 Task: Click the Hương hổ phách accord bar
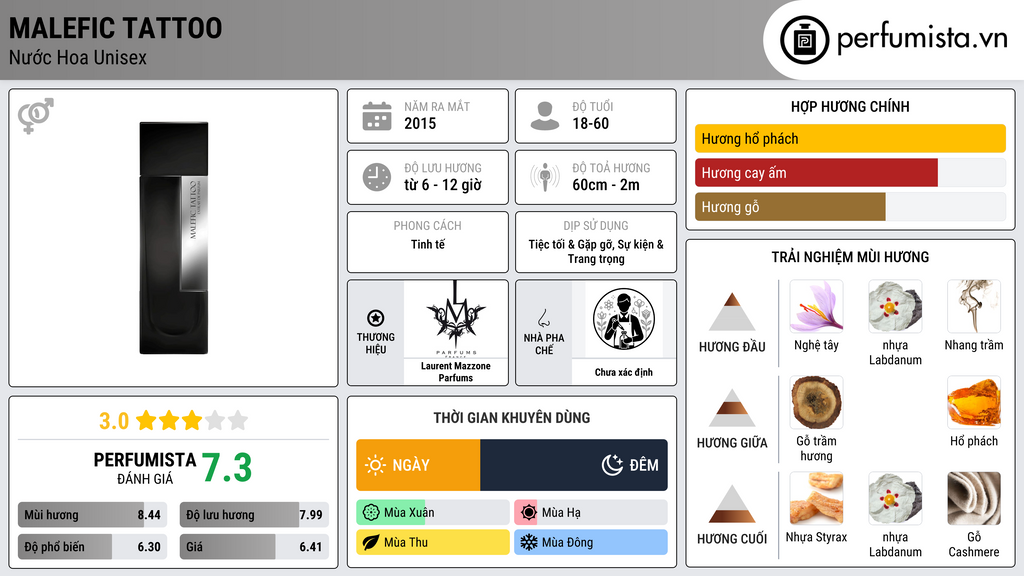850,138
